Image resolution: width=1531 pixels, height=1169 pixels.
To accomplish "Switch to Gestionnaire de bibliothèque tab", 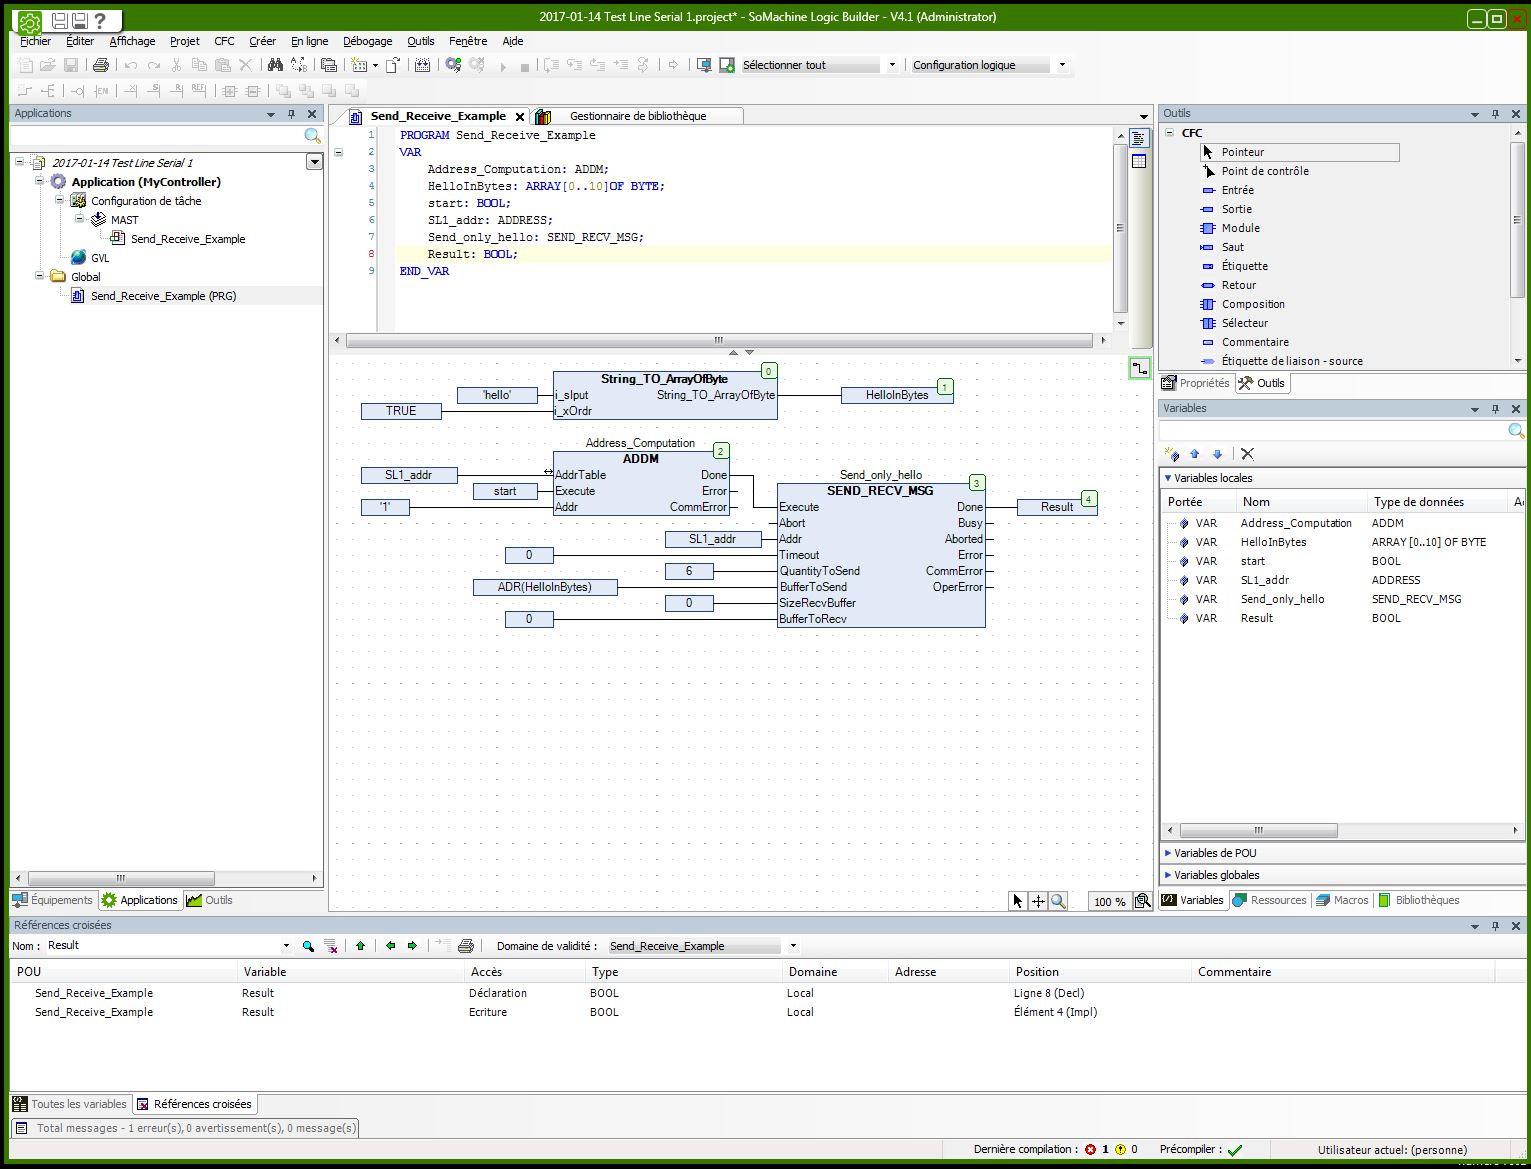I will 637,116.
